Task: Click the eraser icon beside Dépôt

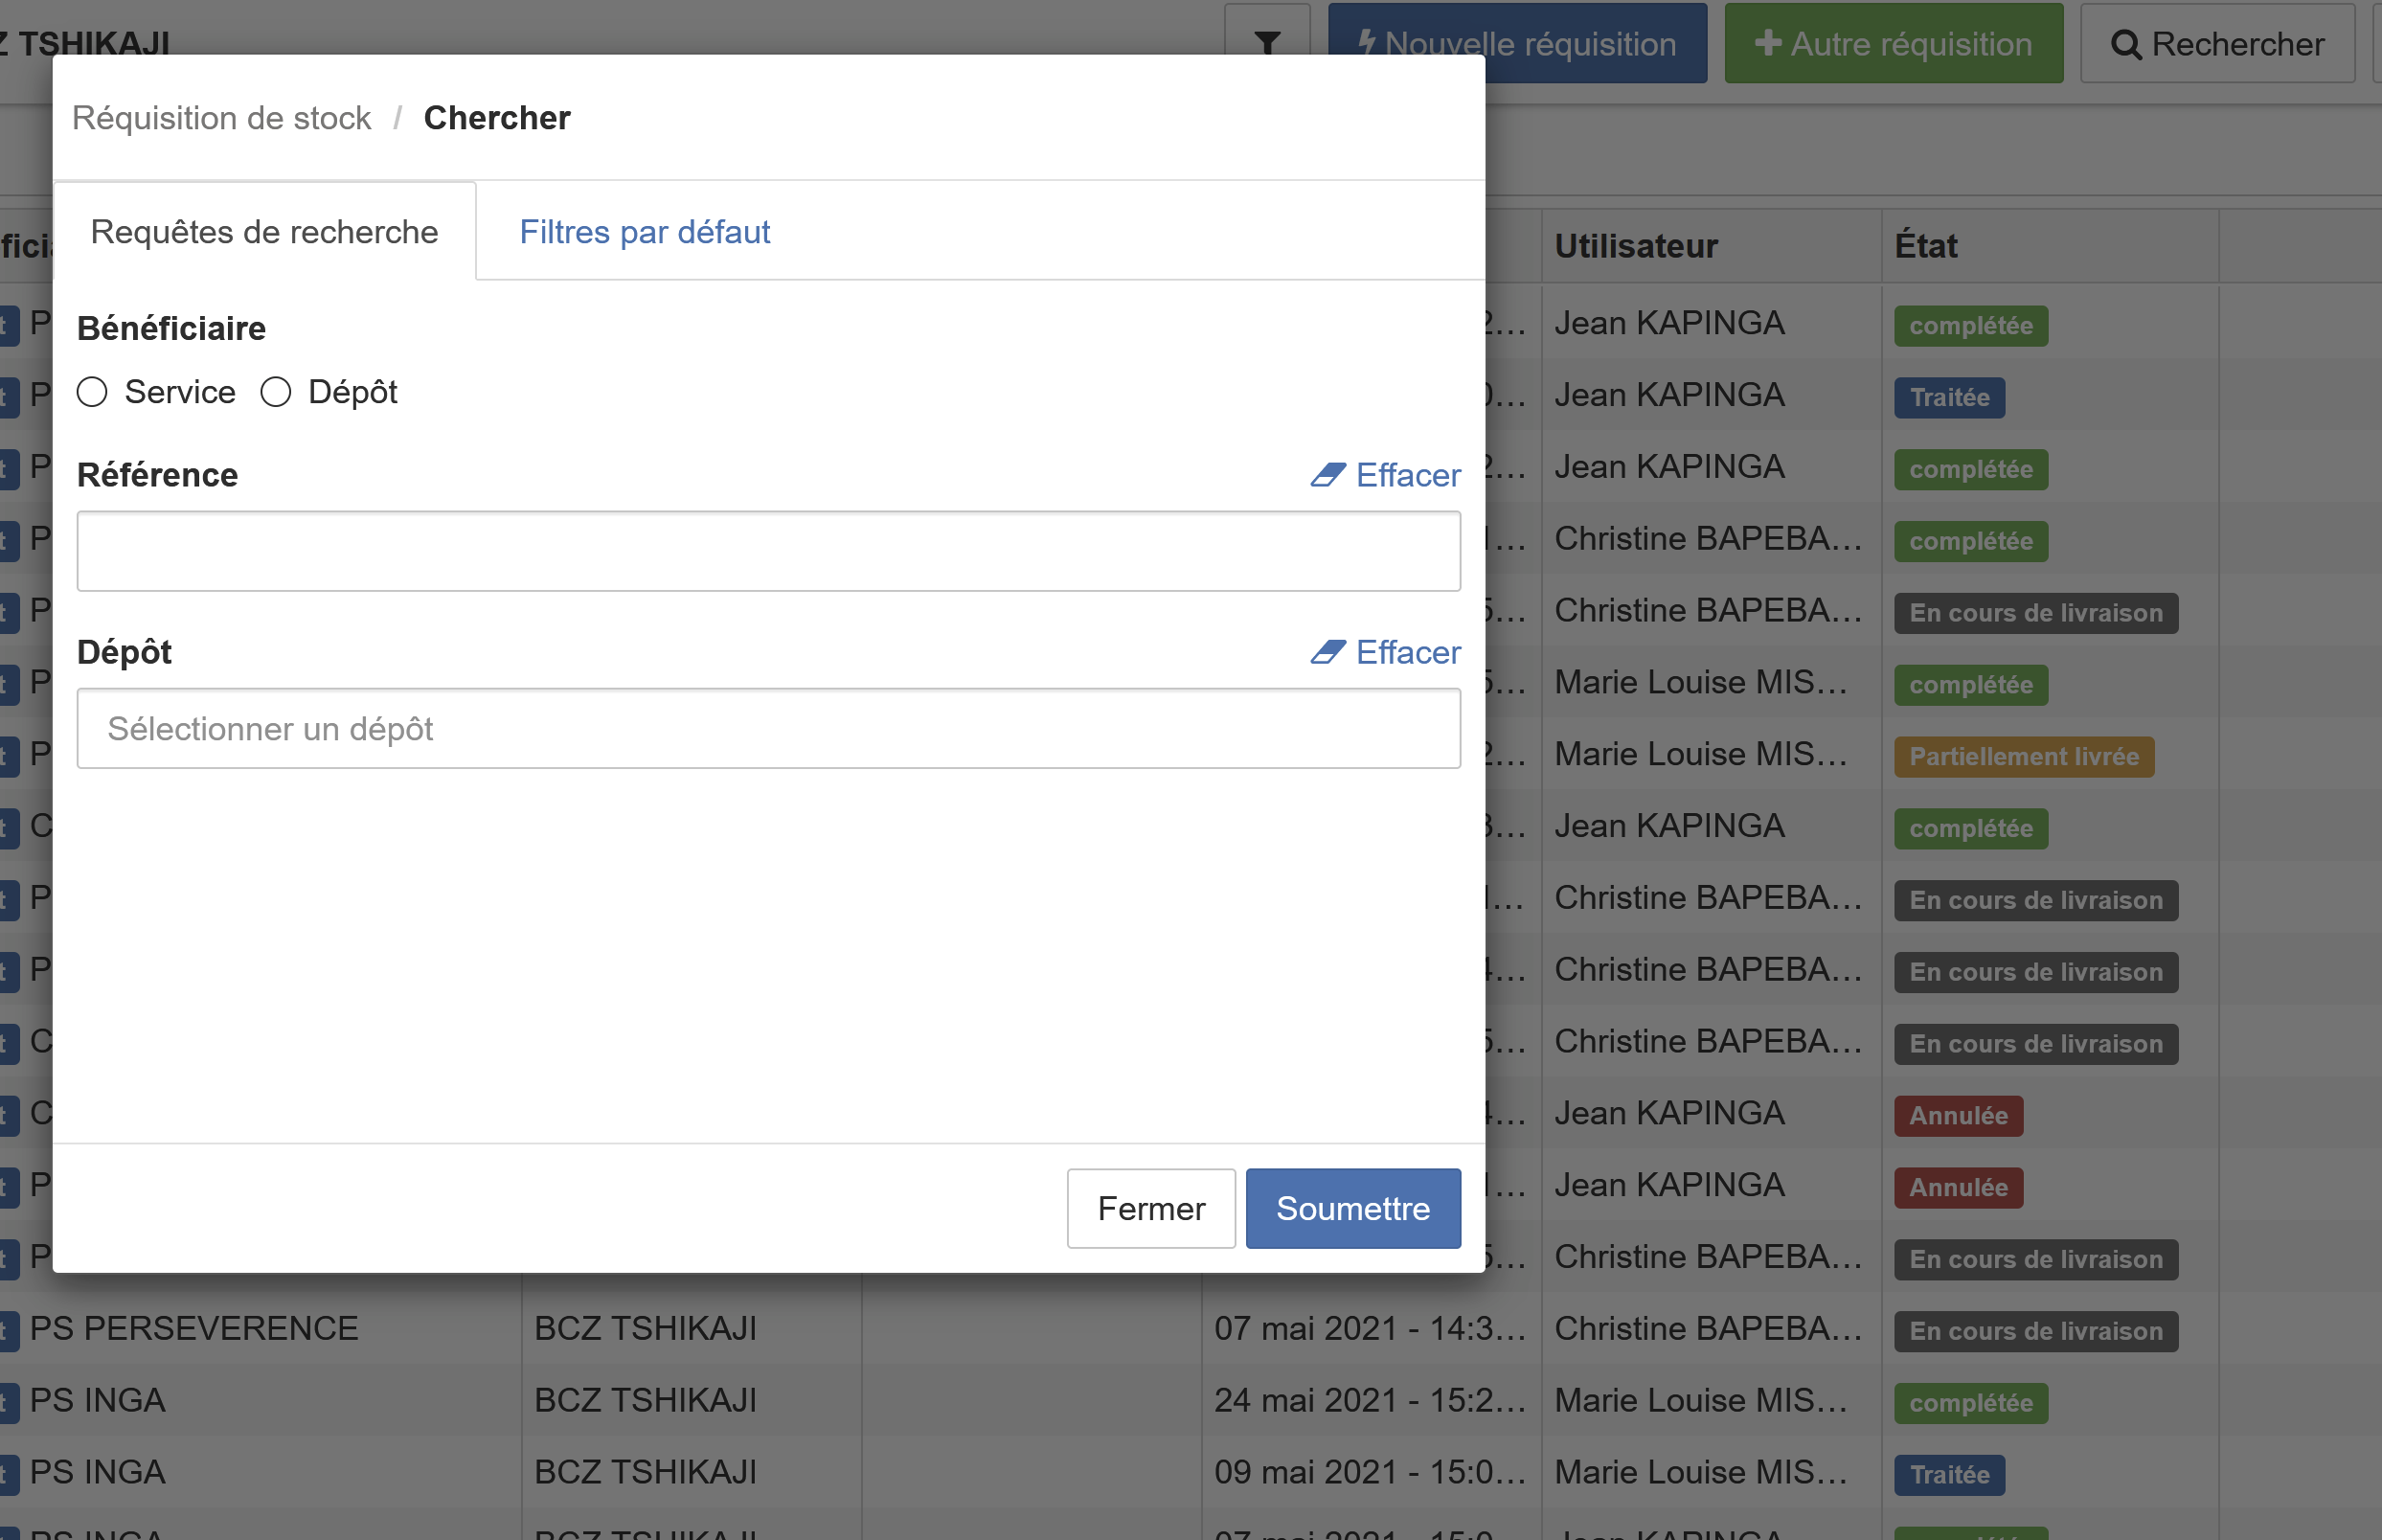Action: coord(1328,652)
